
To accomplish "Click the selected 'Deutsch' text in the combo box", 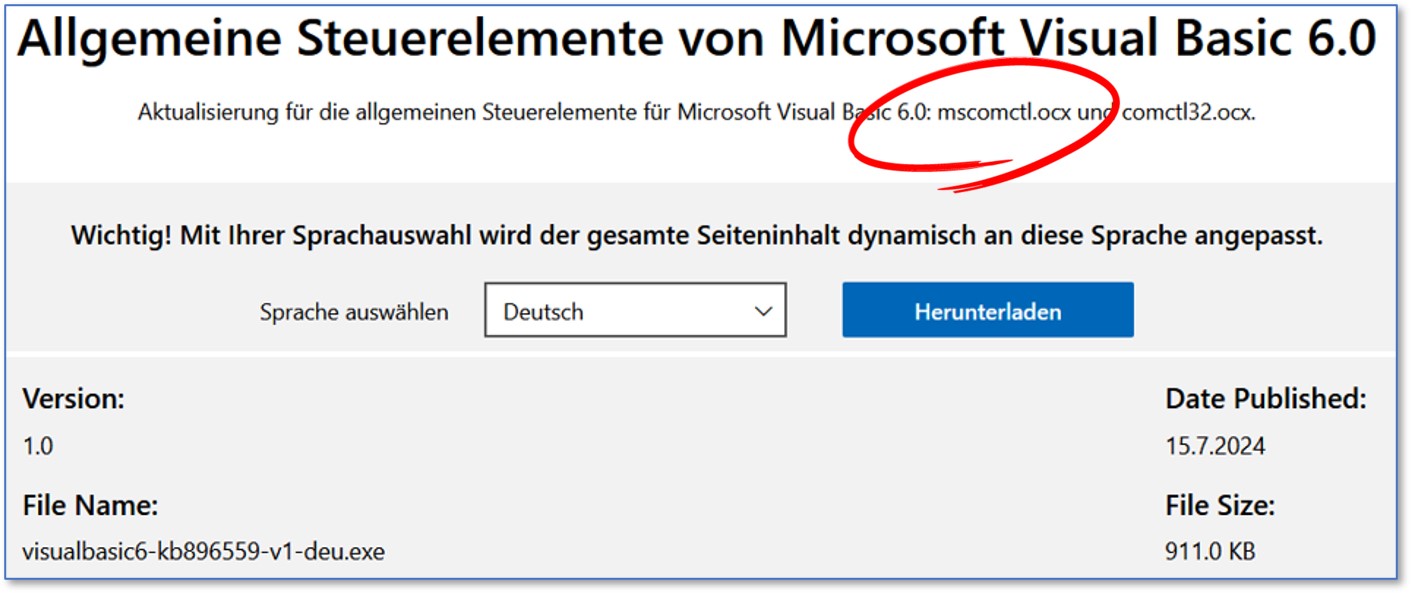I will tap(543, 312).
